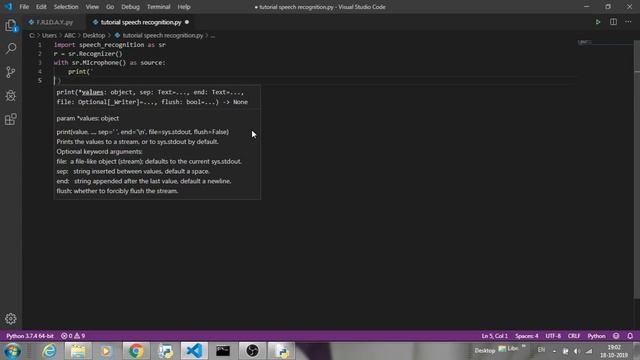Click Desktop in the breadcrumb path
The height and width of the screenshot is (360, 640).
(x=94, y=36)
